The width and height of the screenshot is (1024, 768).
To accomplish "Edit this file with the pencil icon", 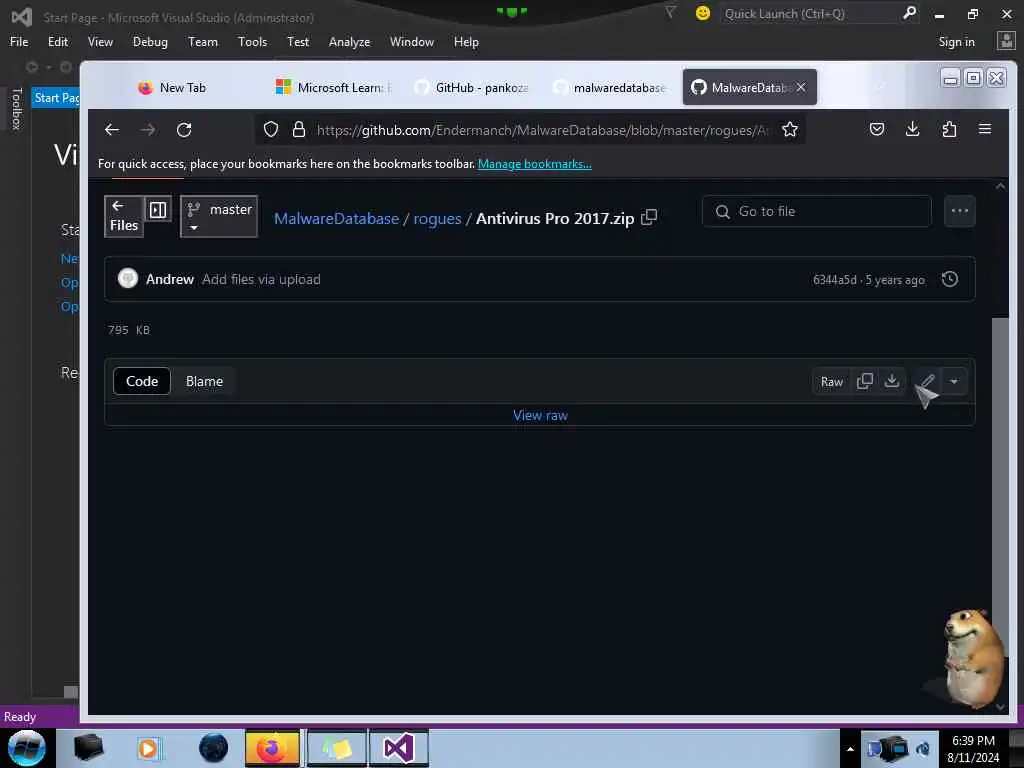I will click(x=927, y=381).
